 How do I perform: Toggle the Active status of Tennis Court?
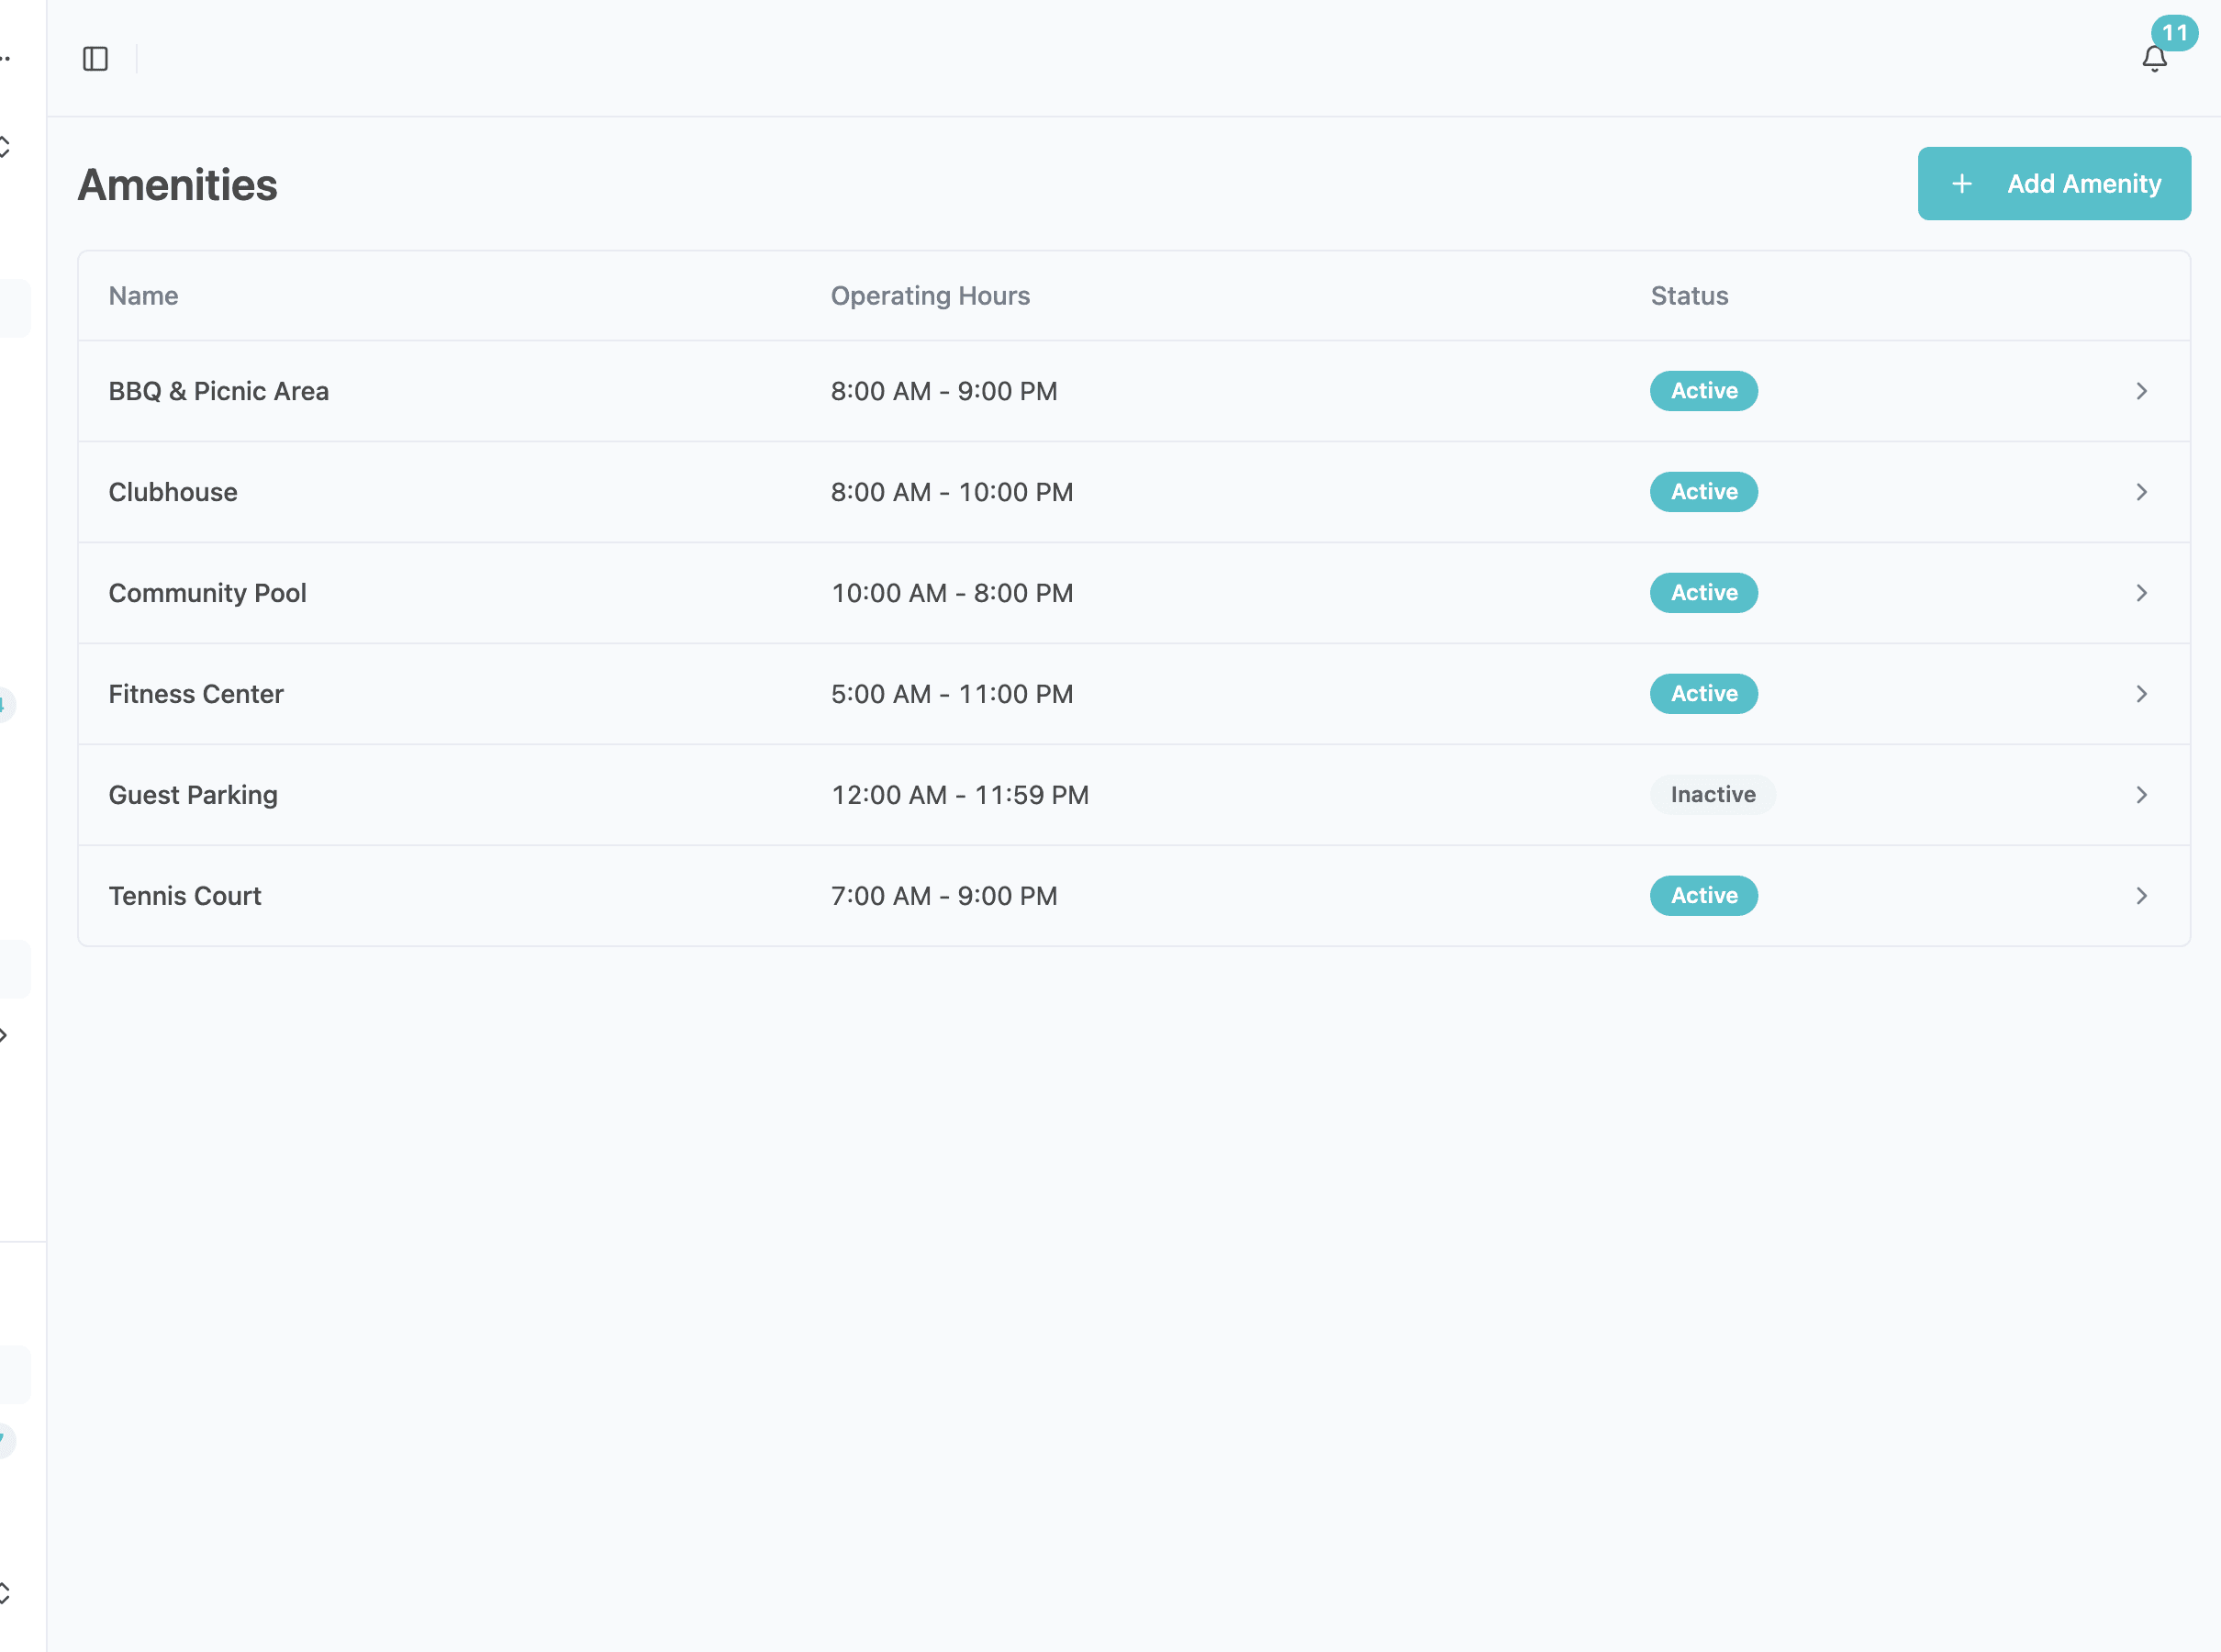pyautogui.click(x=1703, y=895)
